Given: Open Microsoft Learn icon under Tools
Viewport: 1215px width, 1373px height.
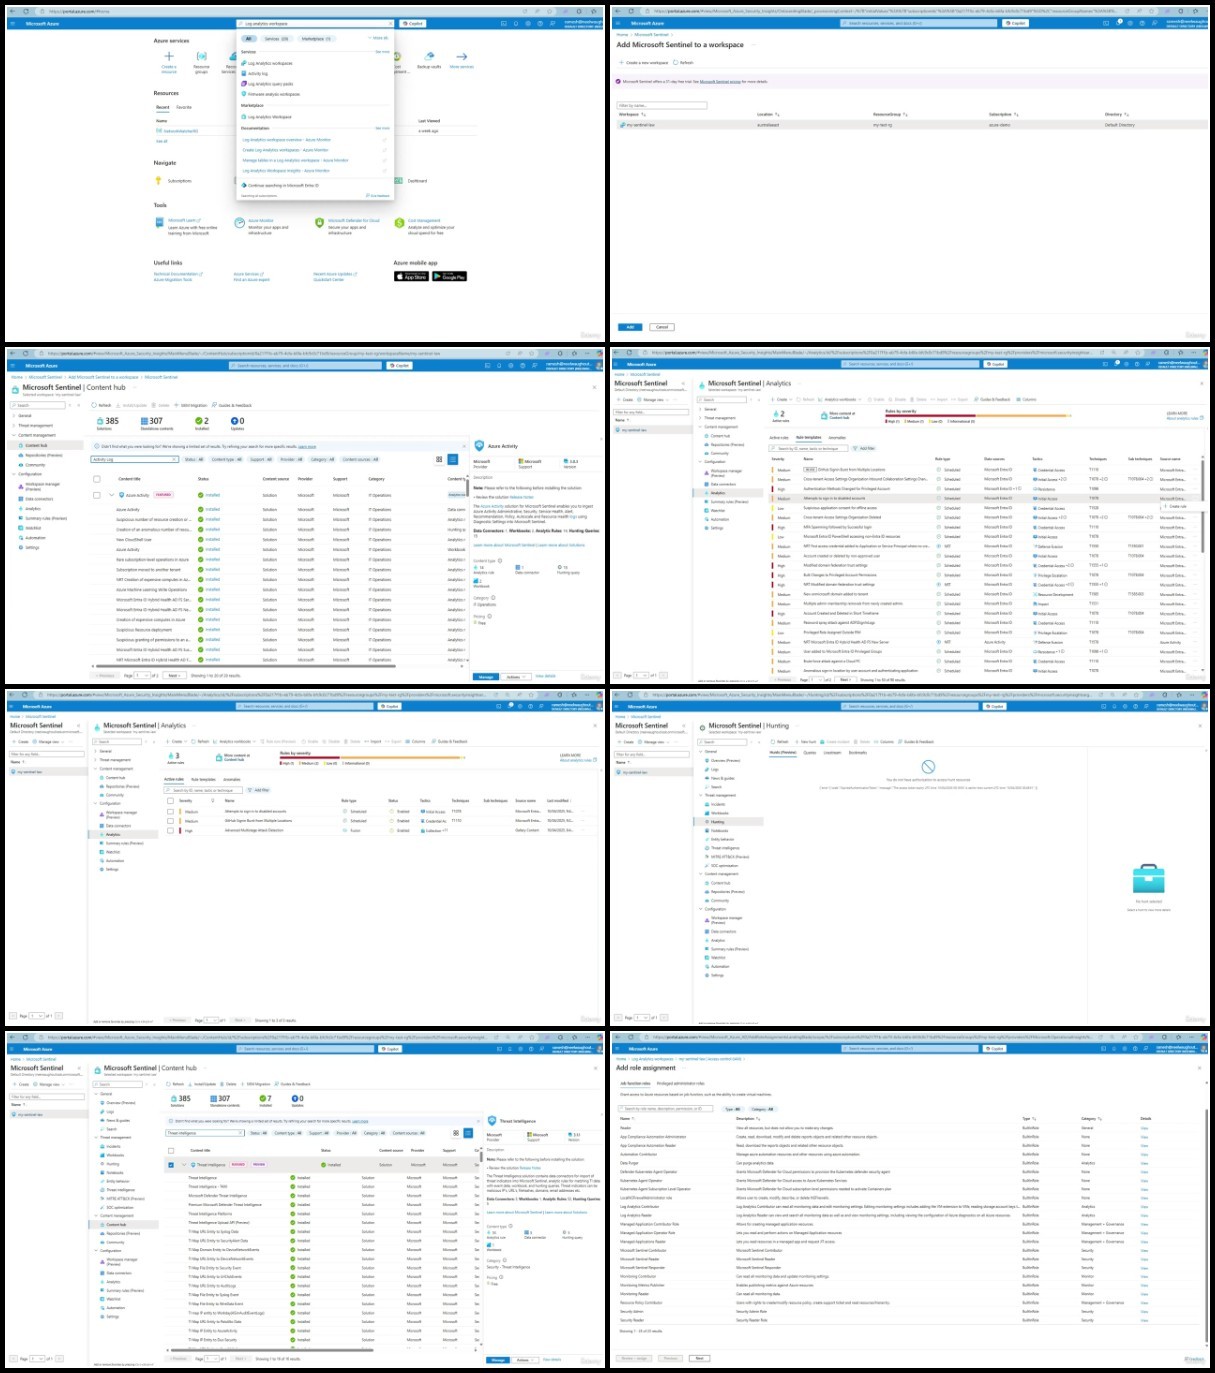Looking at the screenshot, I should [160, 223].
